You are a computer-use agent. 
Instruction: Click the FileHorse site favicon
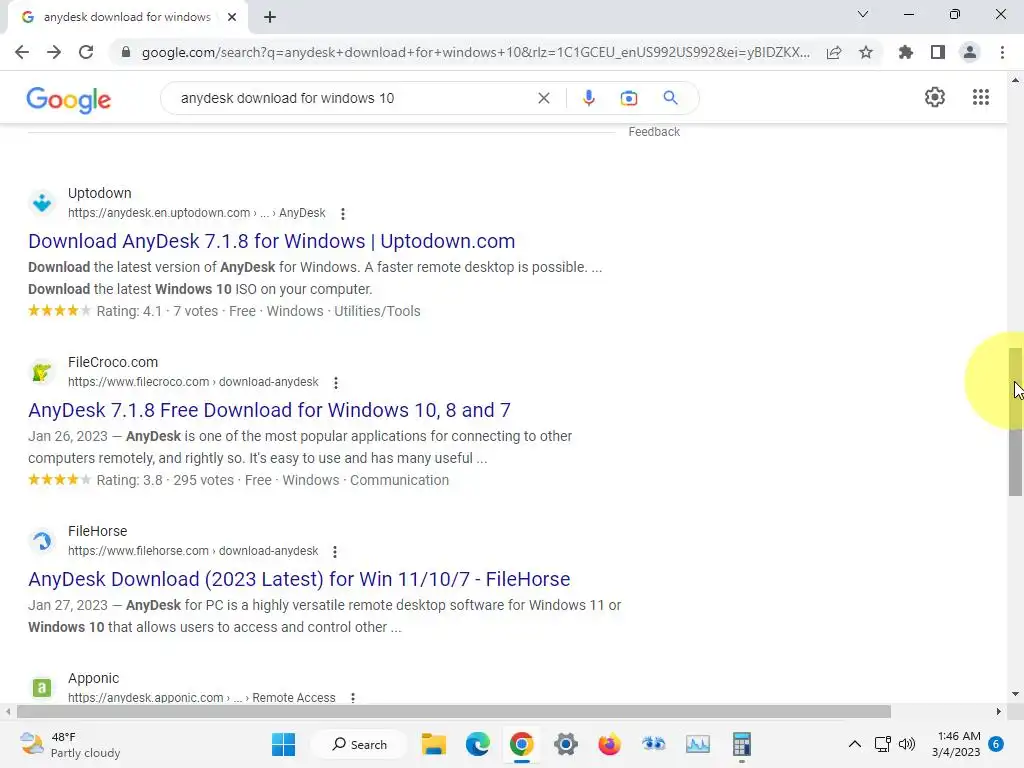pos(42,541)
